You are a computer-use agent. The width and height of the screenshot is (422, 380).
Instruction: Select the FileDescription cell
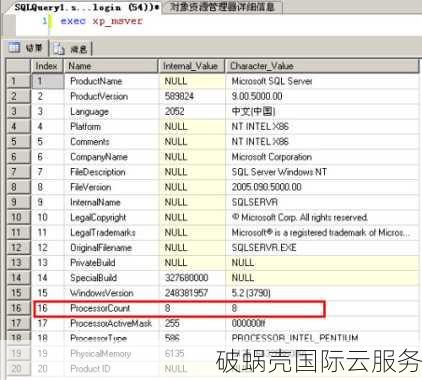point(111,172)
